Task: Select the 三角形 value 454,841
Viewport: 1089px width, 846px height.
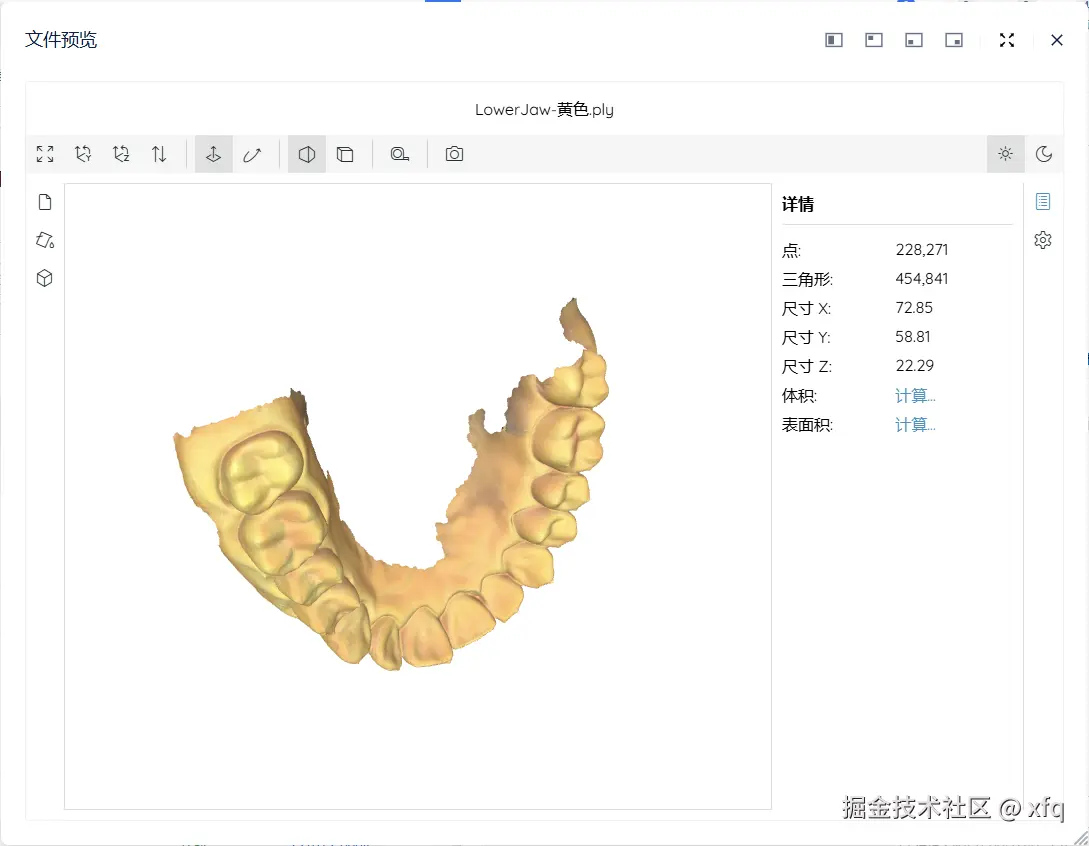Action: click(x=922, y=279)
